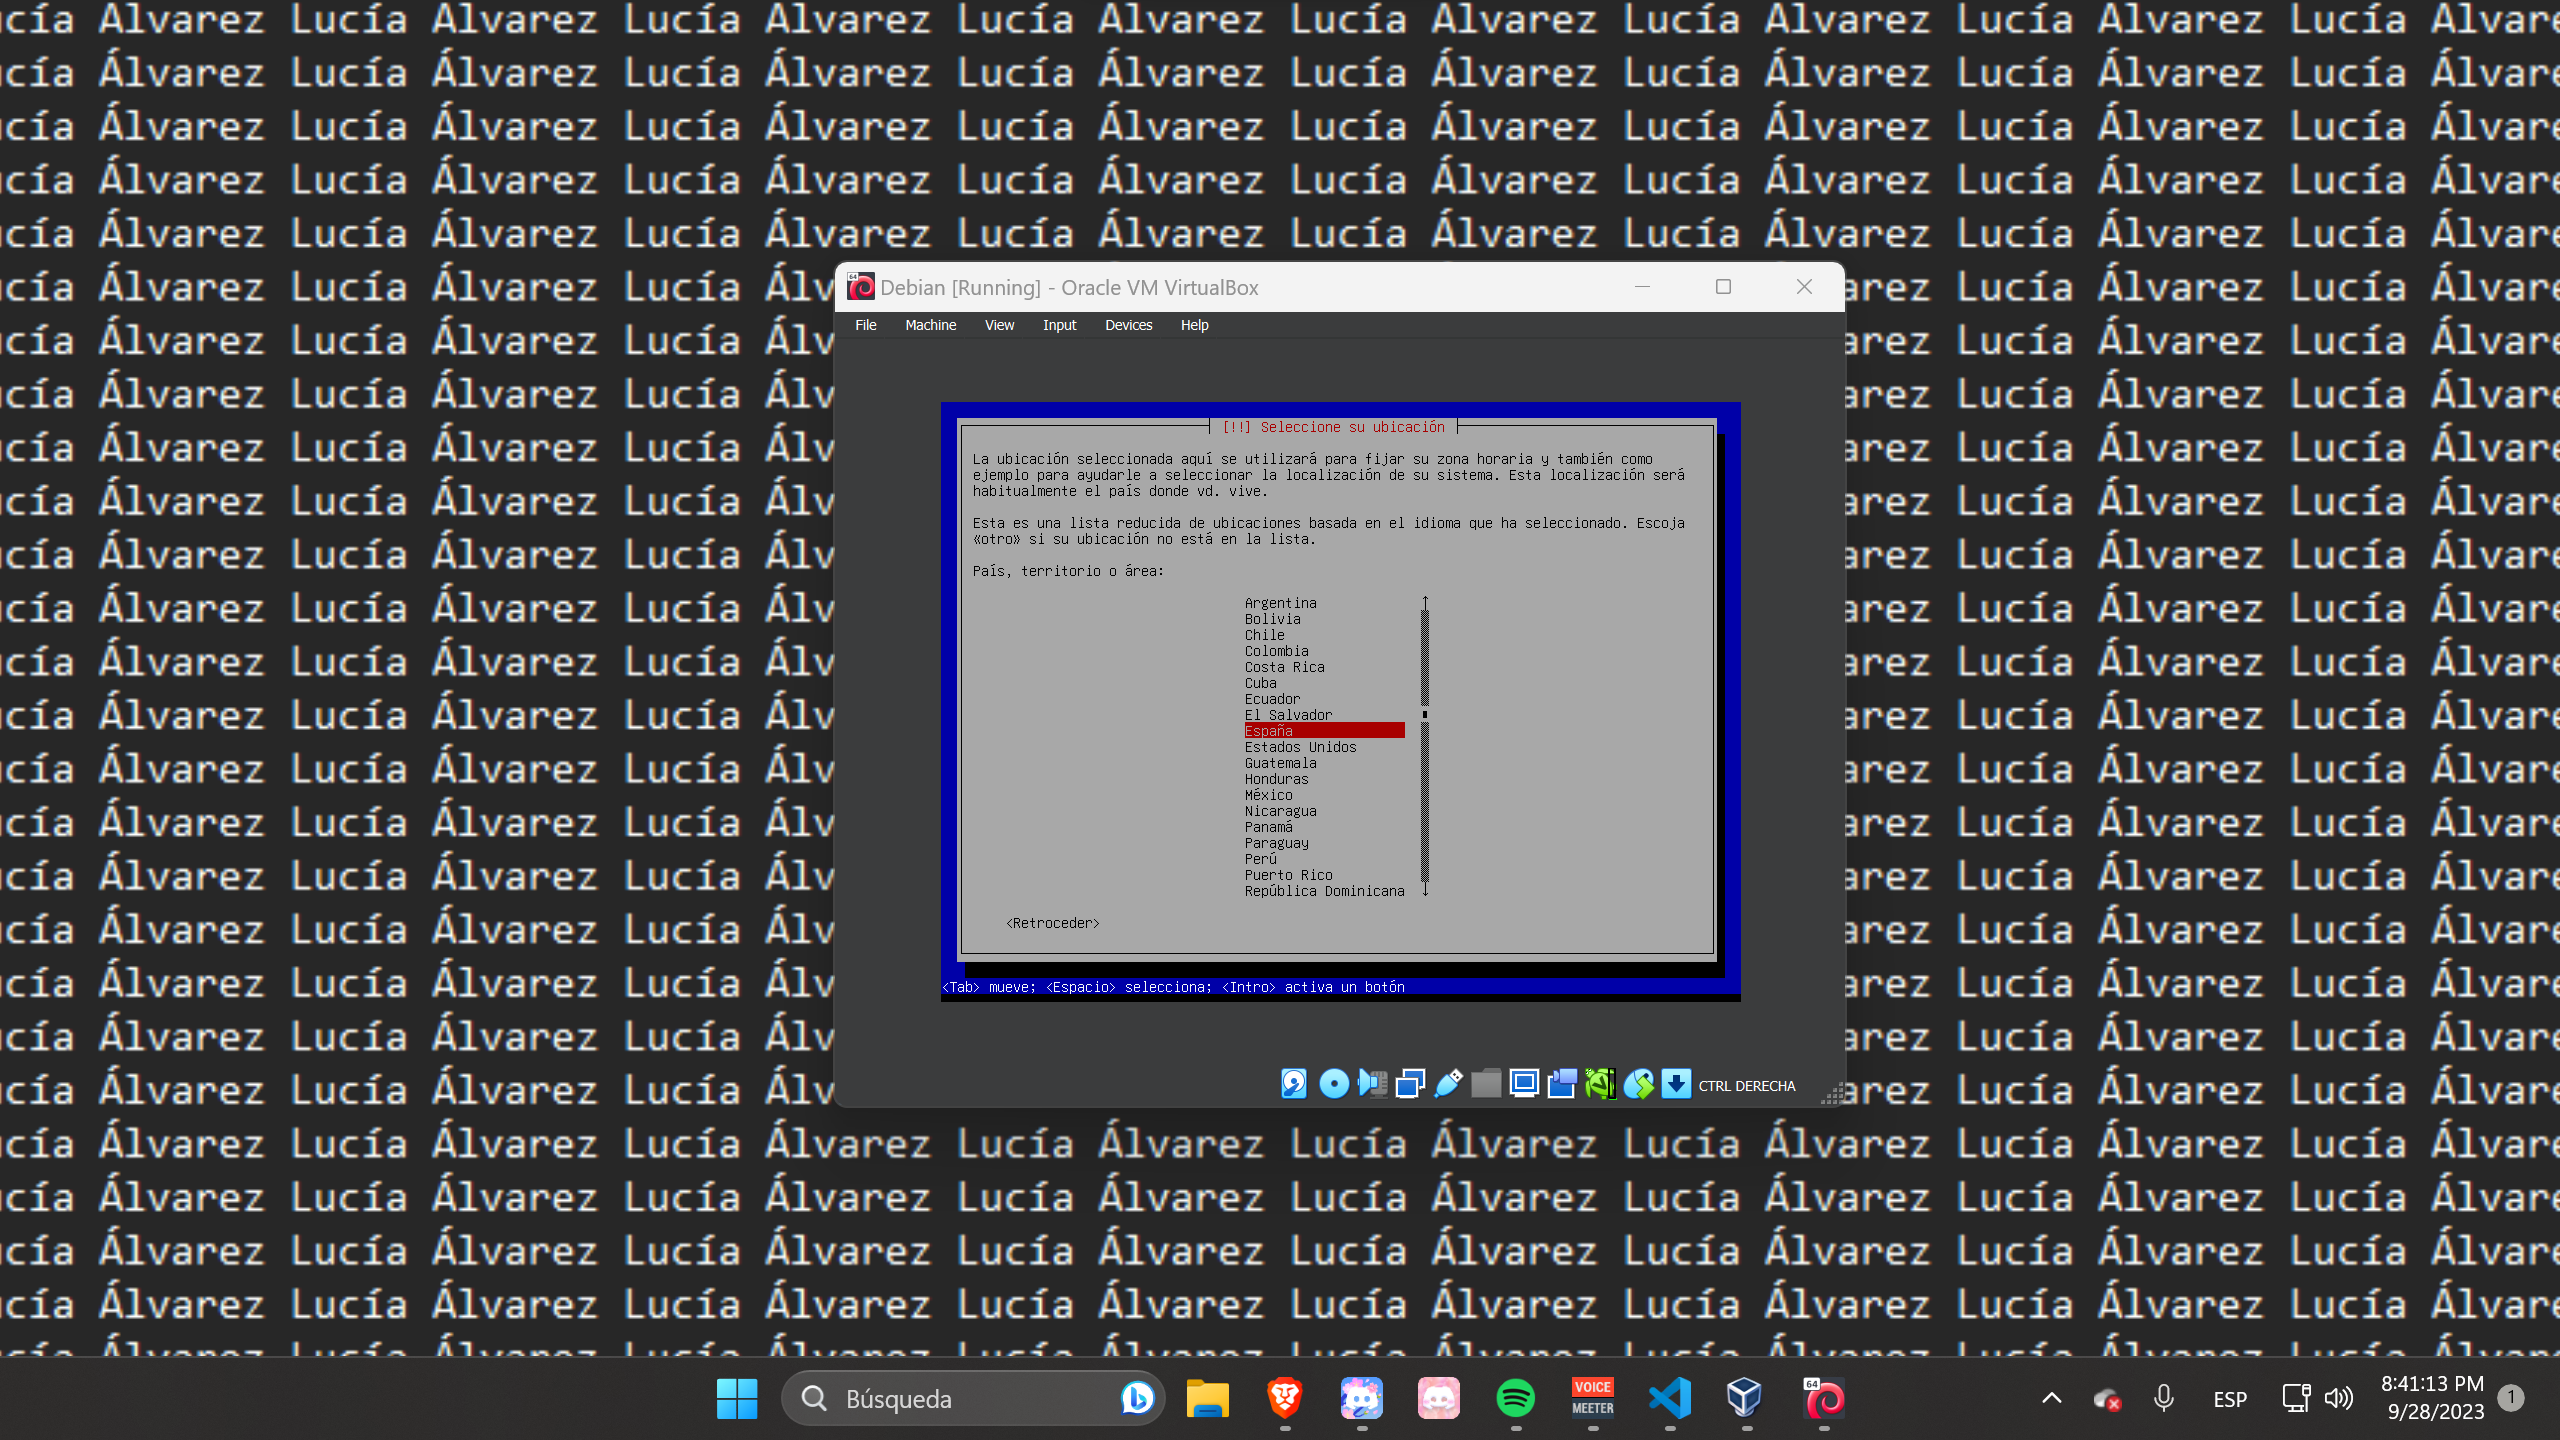Click the network adapters status icon

click(1410, 1084)
